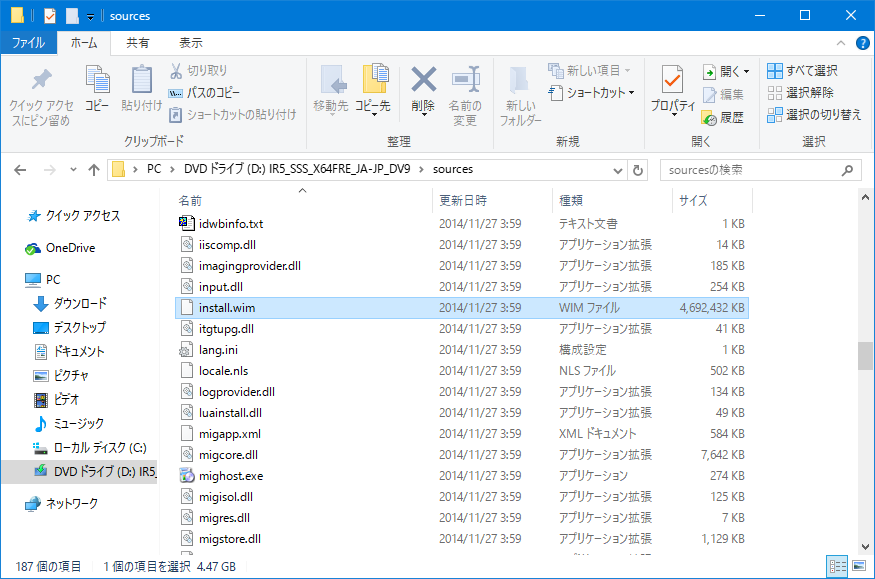Open recent locations dropdown arrow
The image size is (875, 579).
coord(73,170)
